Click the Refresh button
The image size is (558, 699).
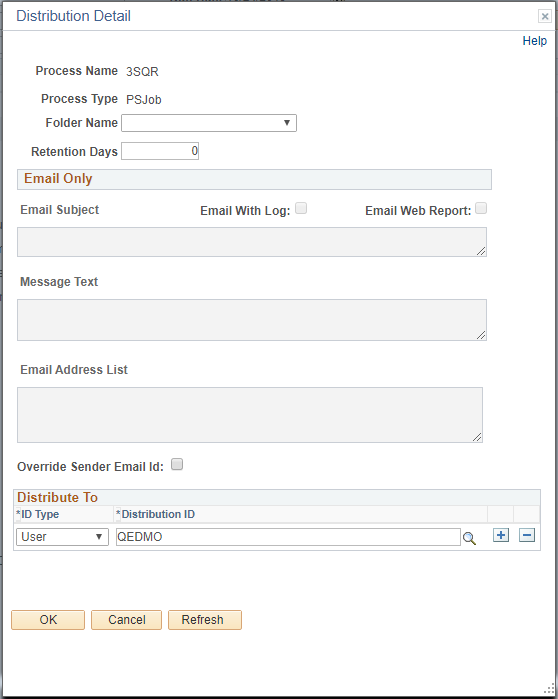click(205, 620)
